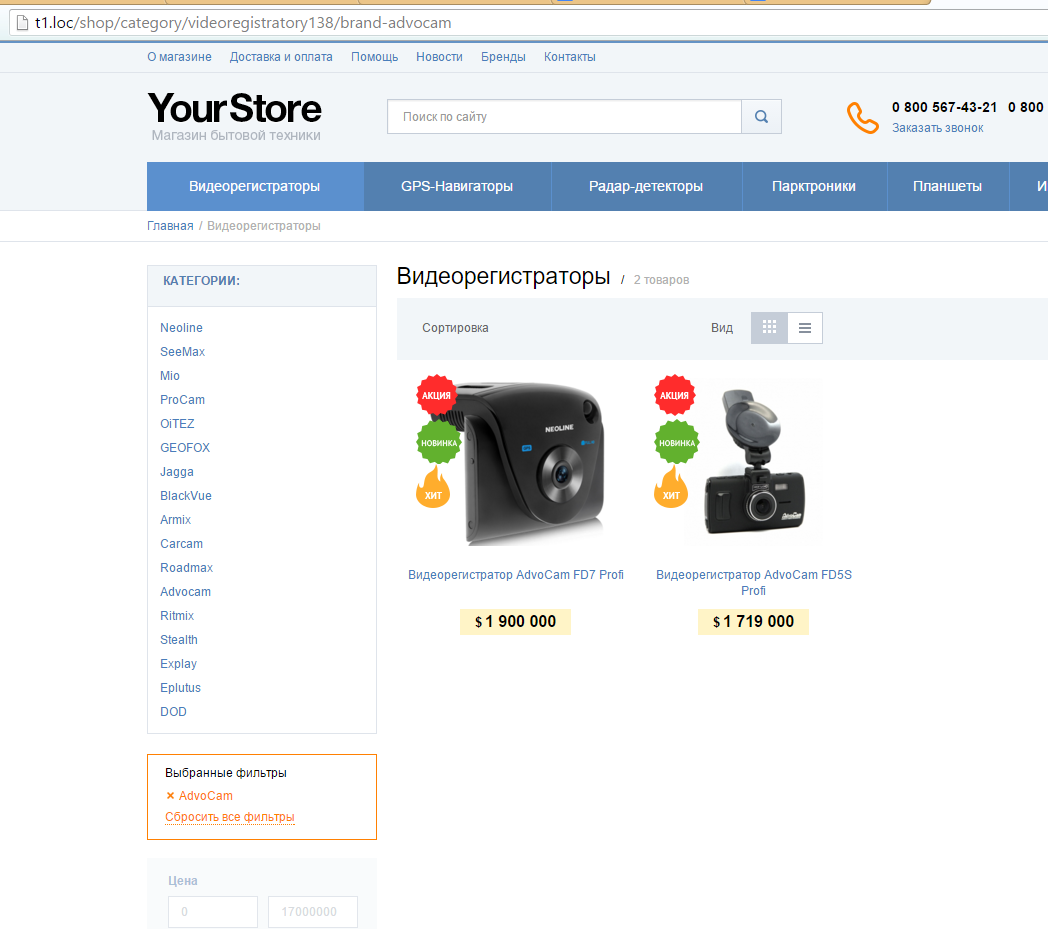Screen dimensions: 1048x929
Task: Switch to grid view layout
Action: [x=769, y=327]
